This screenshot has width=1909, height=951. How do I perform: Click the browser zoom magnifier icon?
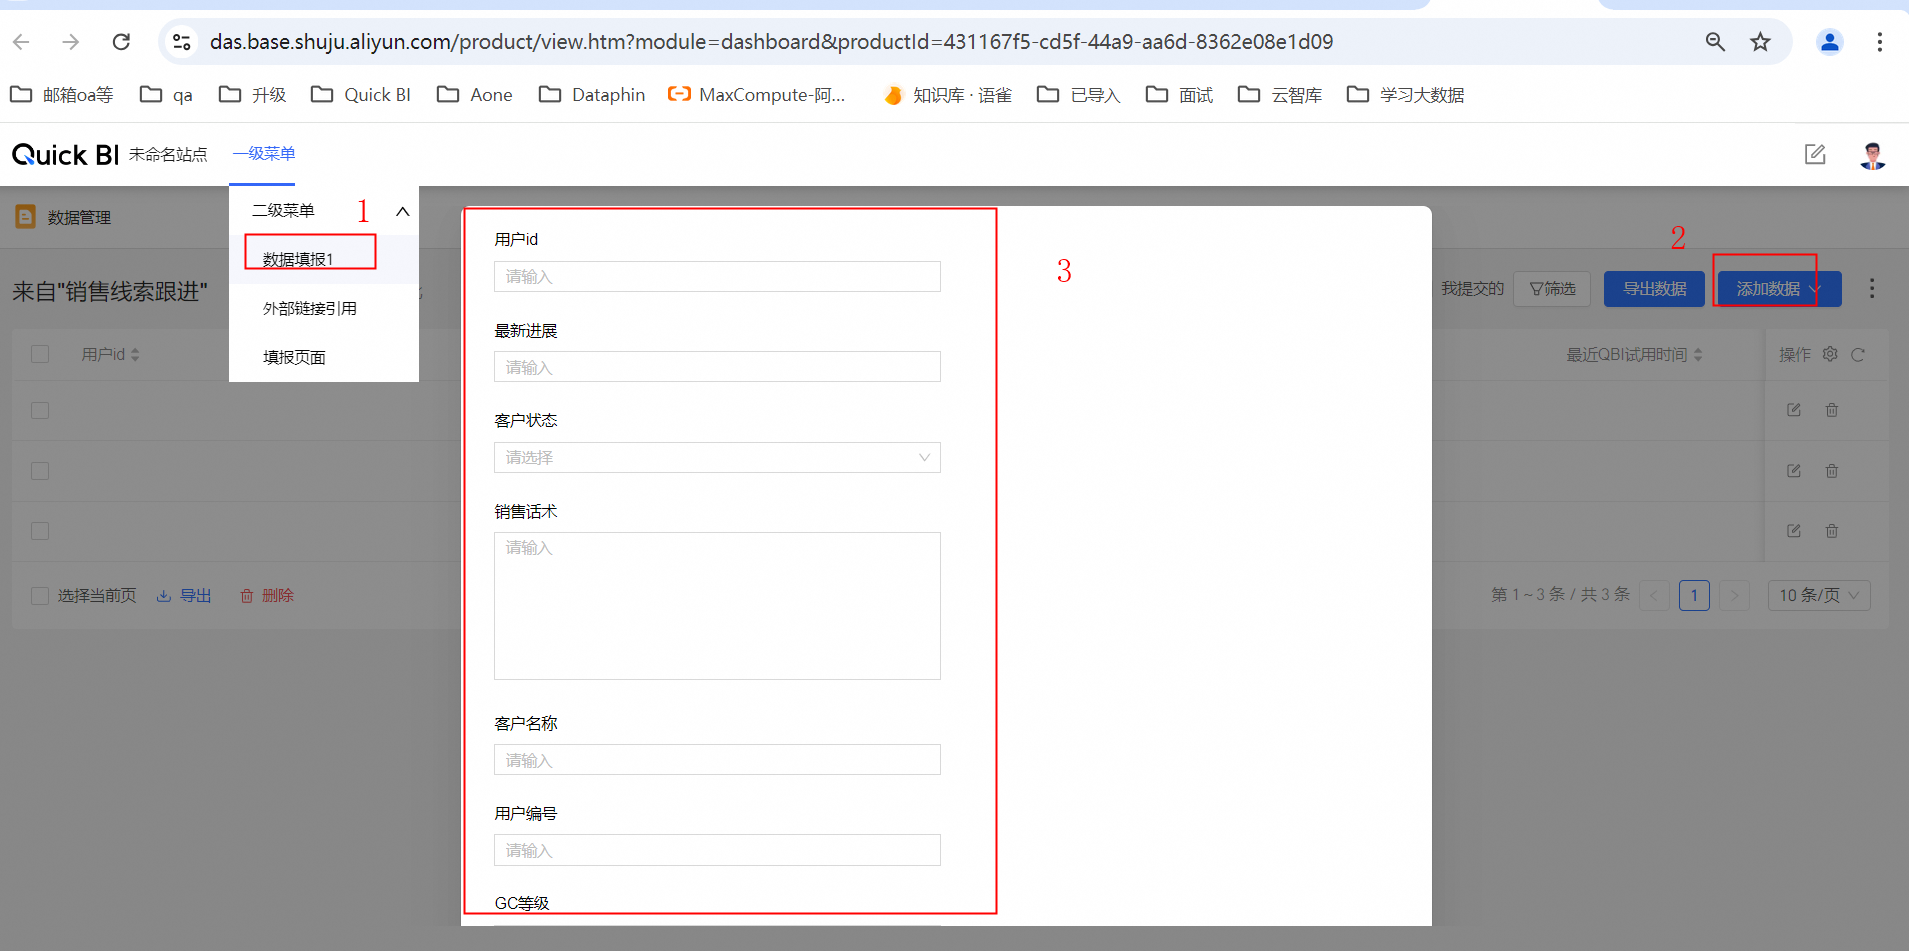click(1715, 42)
